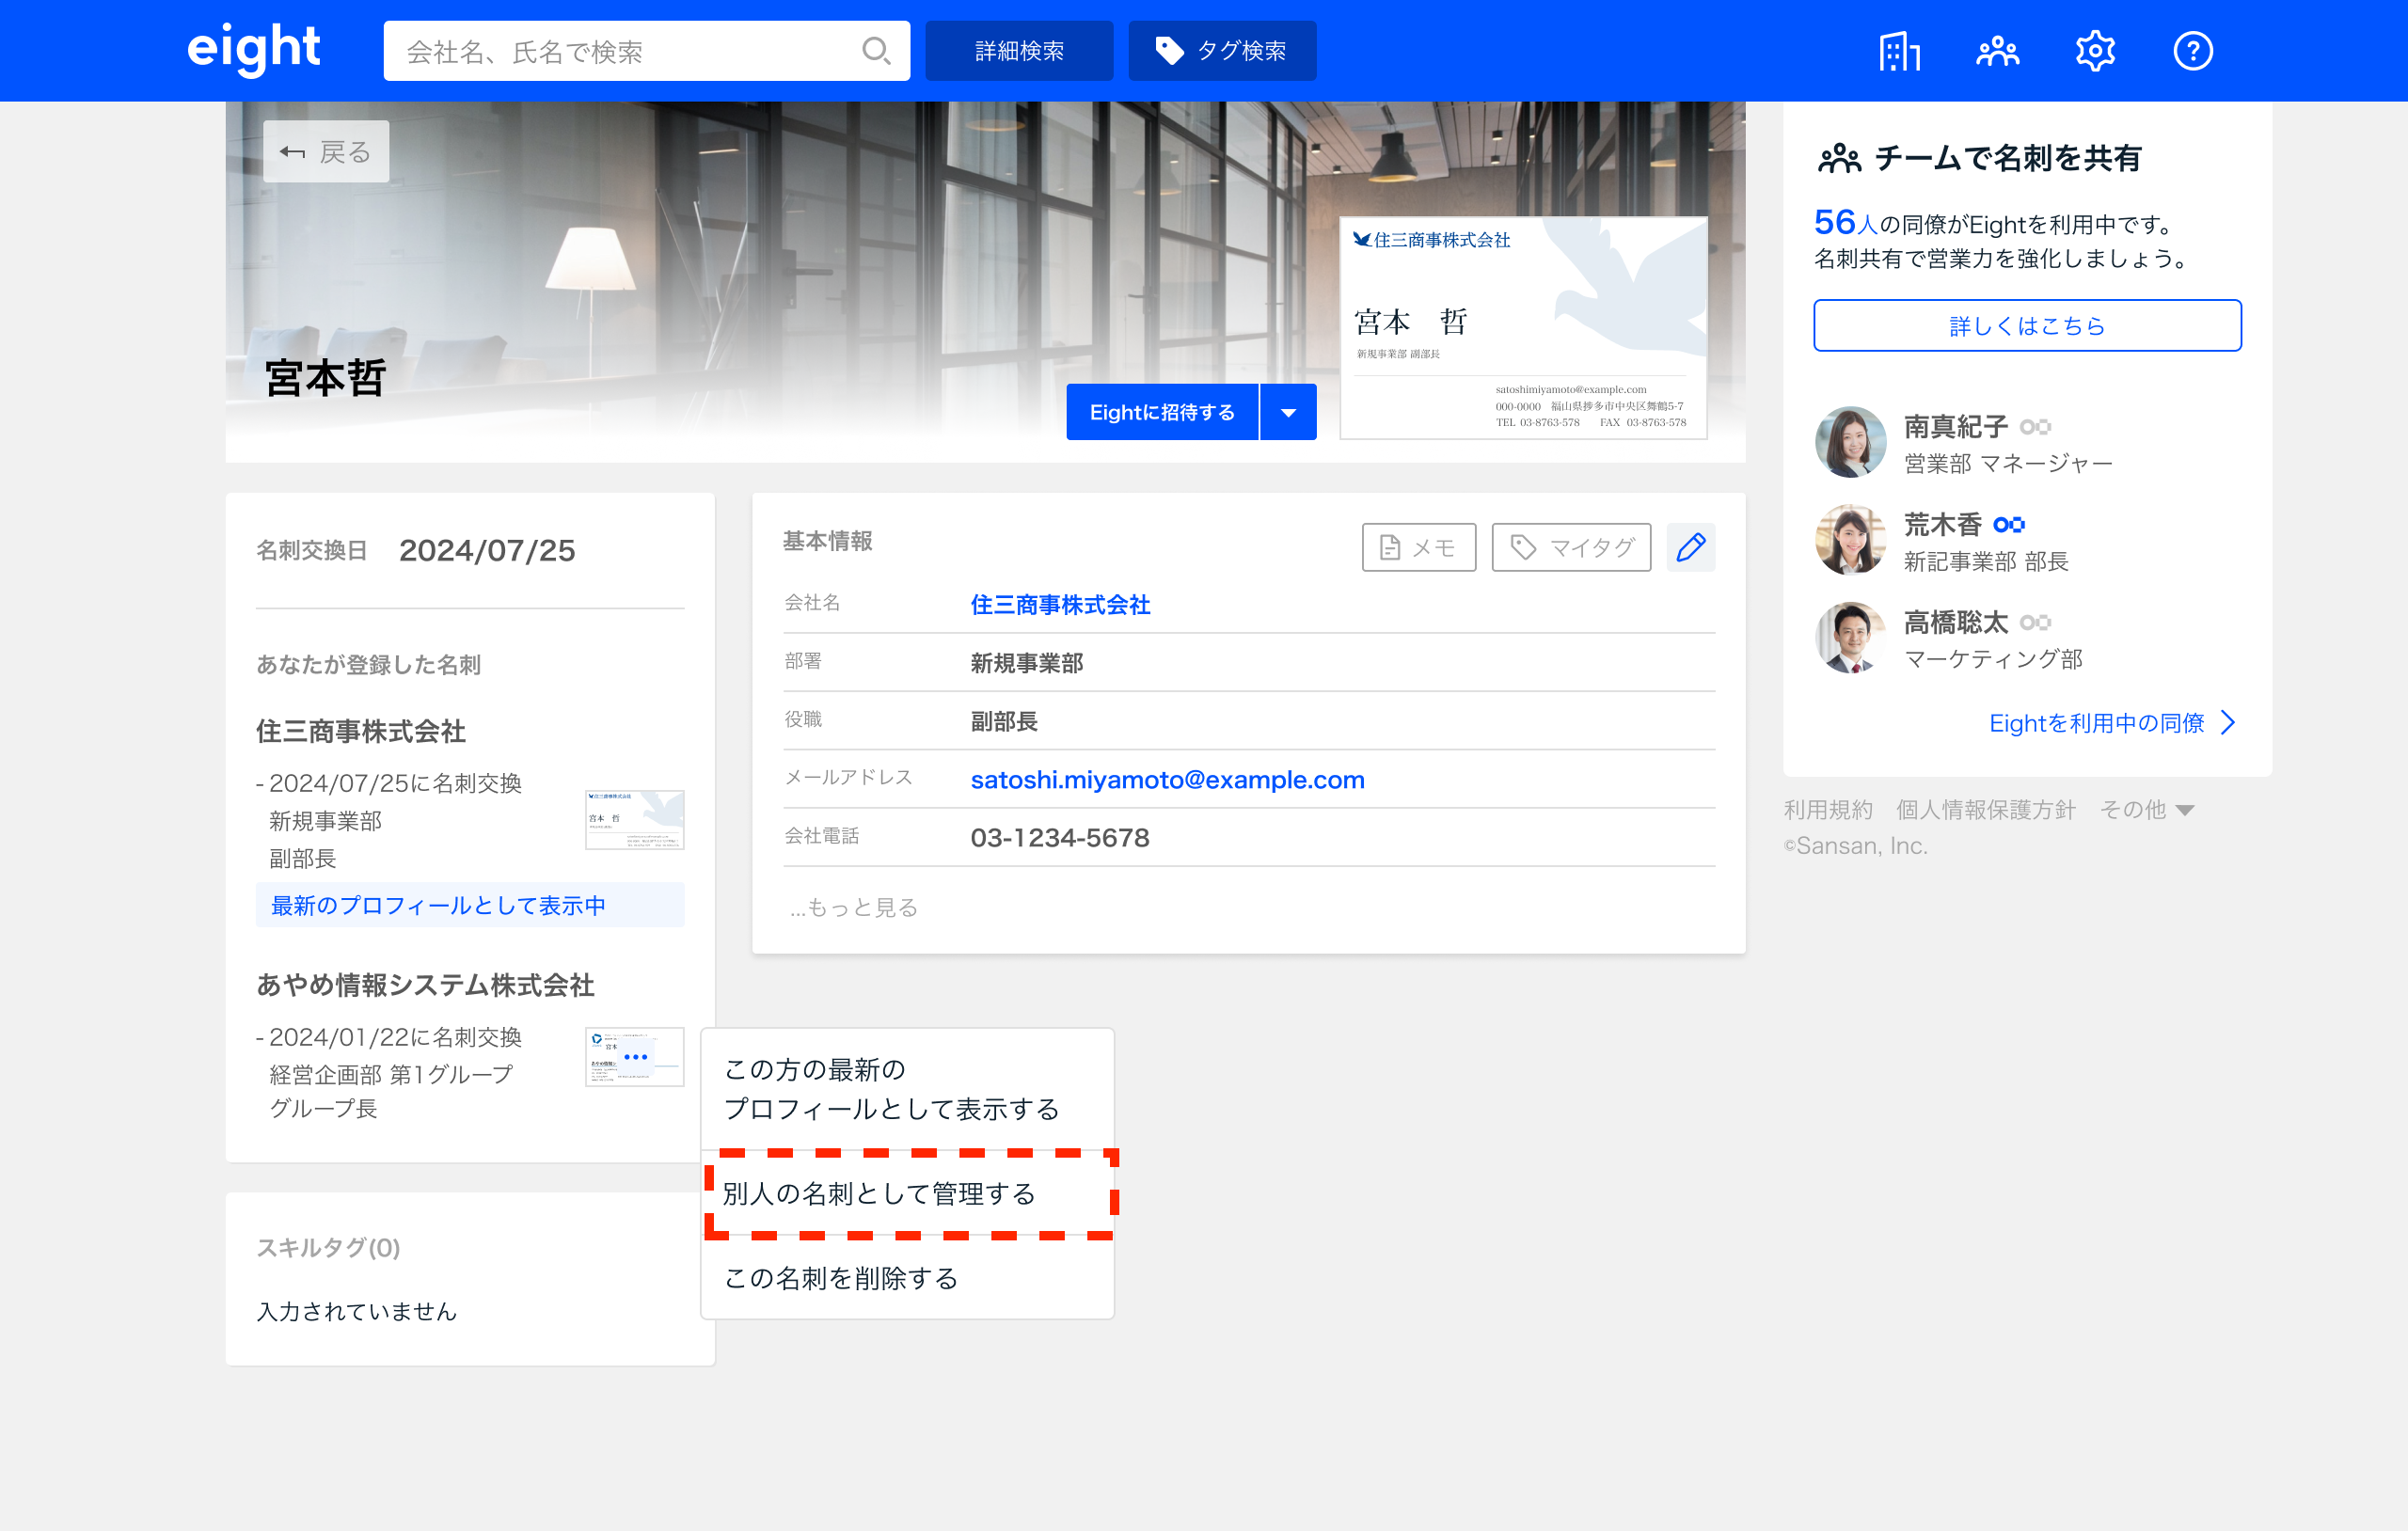Click the 戻る back button
This screenshot has height=1531, width=2408.
tap(326, 152)
